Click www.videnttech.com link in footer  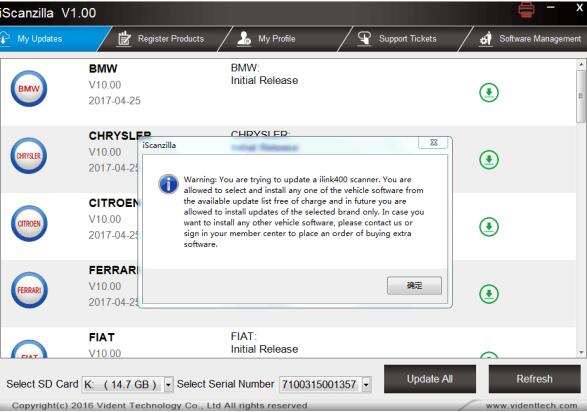pyautogui.click(x=532, y=406)
